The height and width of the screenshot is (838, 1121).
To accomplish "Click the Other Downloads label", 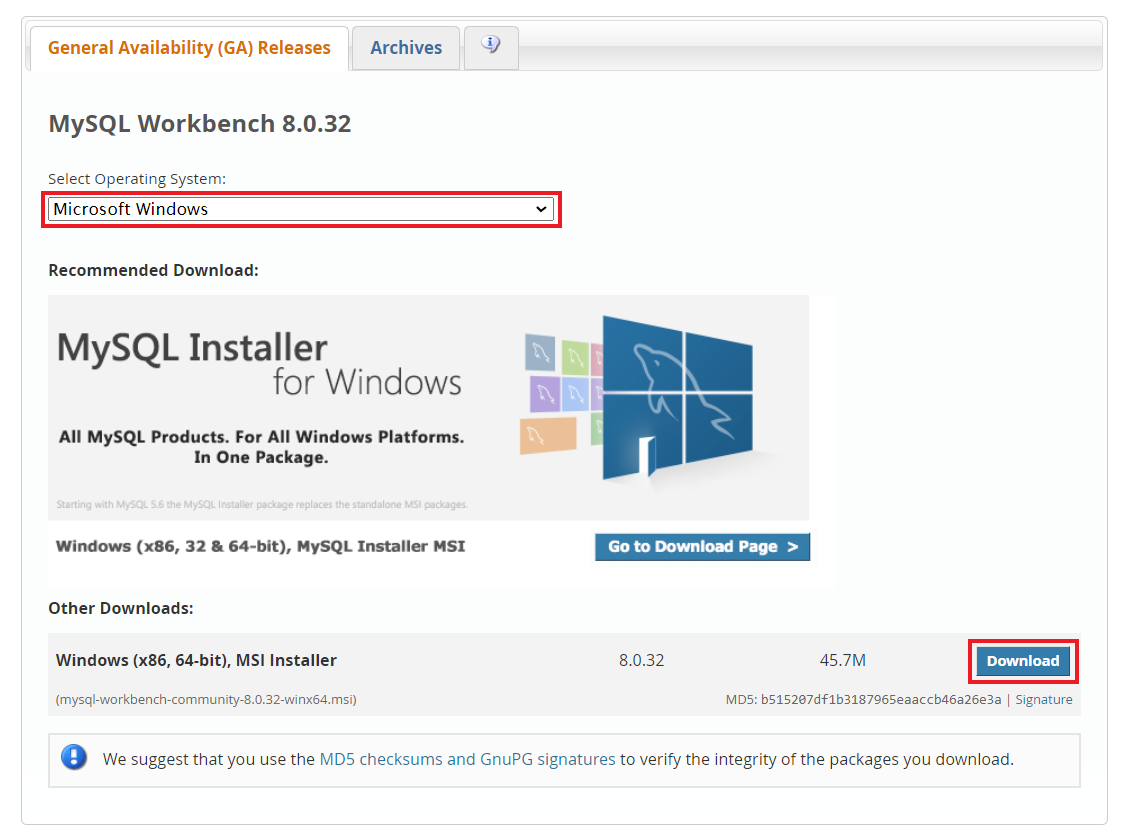I will (x=120, y=608).
